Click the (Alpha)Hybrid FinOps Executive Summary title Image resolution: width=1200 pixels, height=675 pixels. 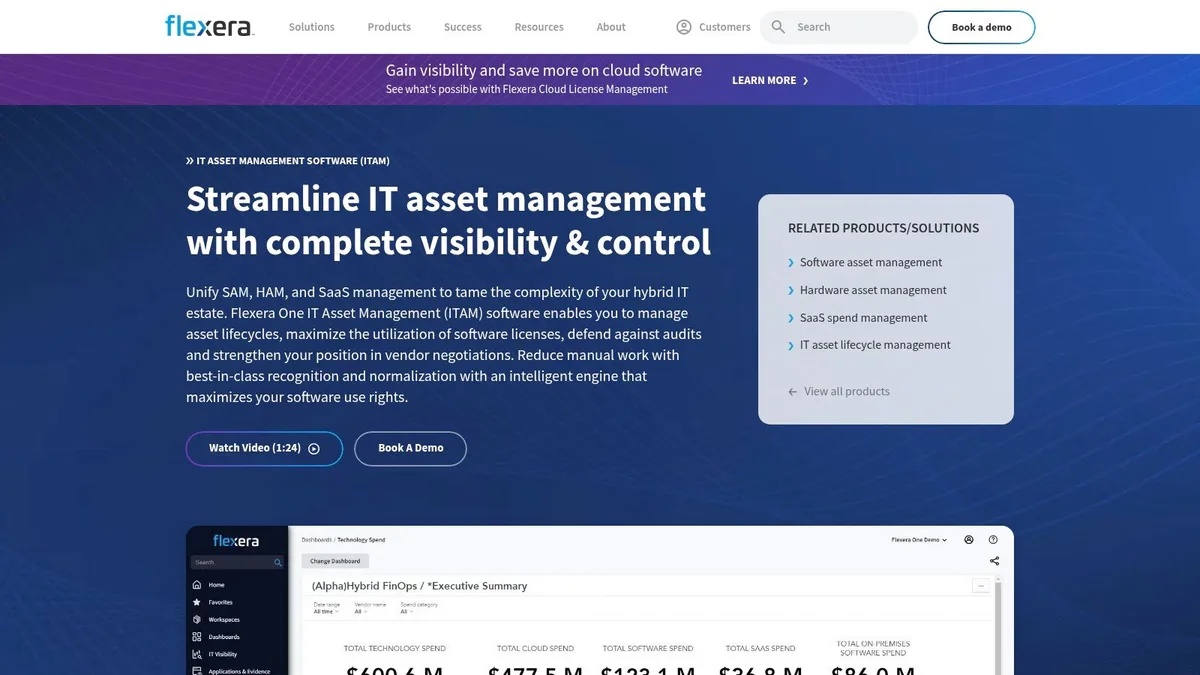pos(419,586)
